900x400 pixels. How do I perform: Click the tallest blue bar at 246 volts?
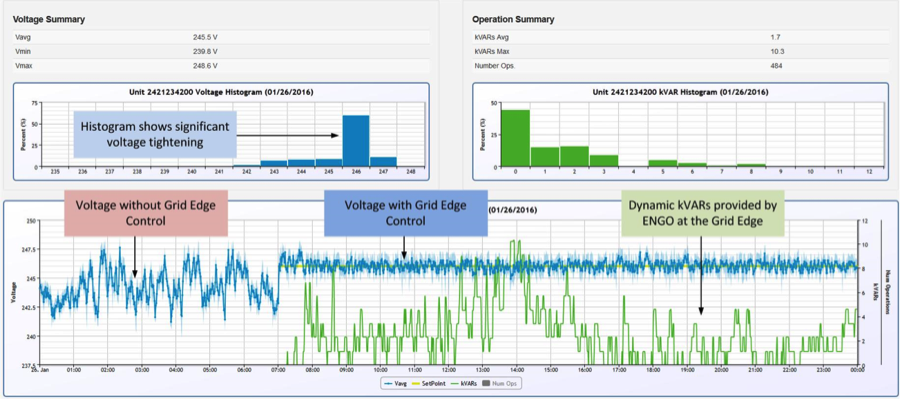click(356, 140)
